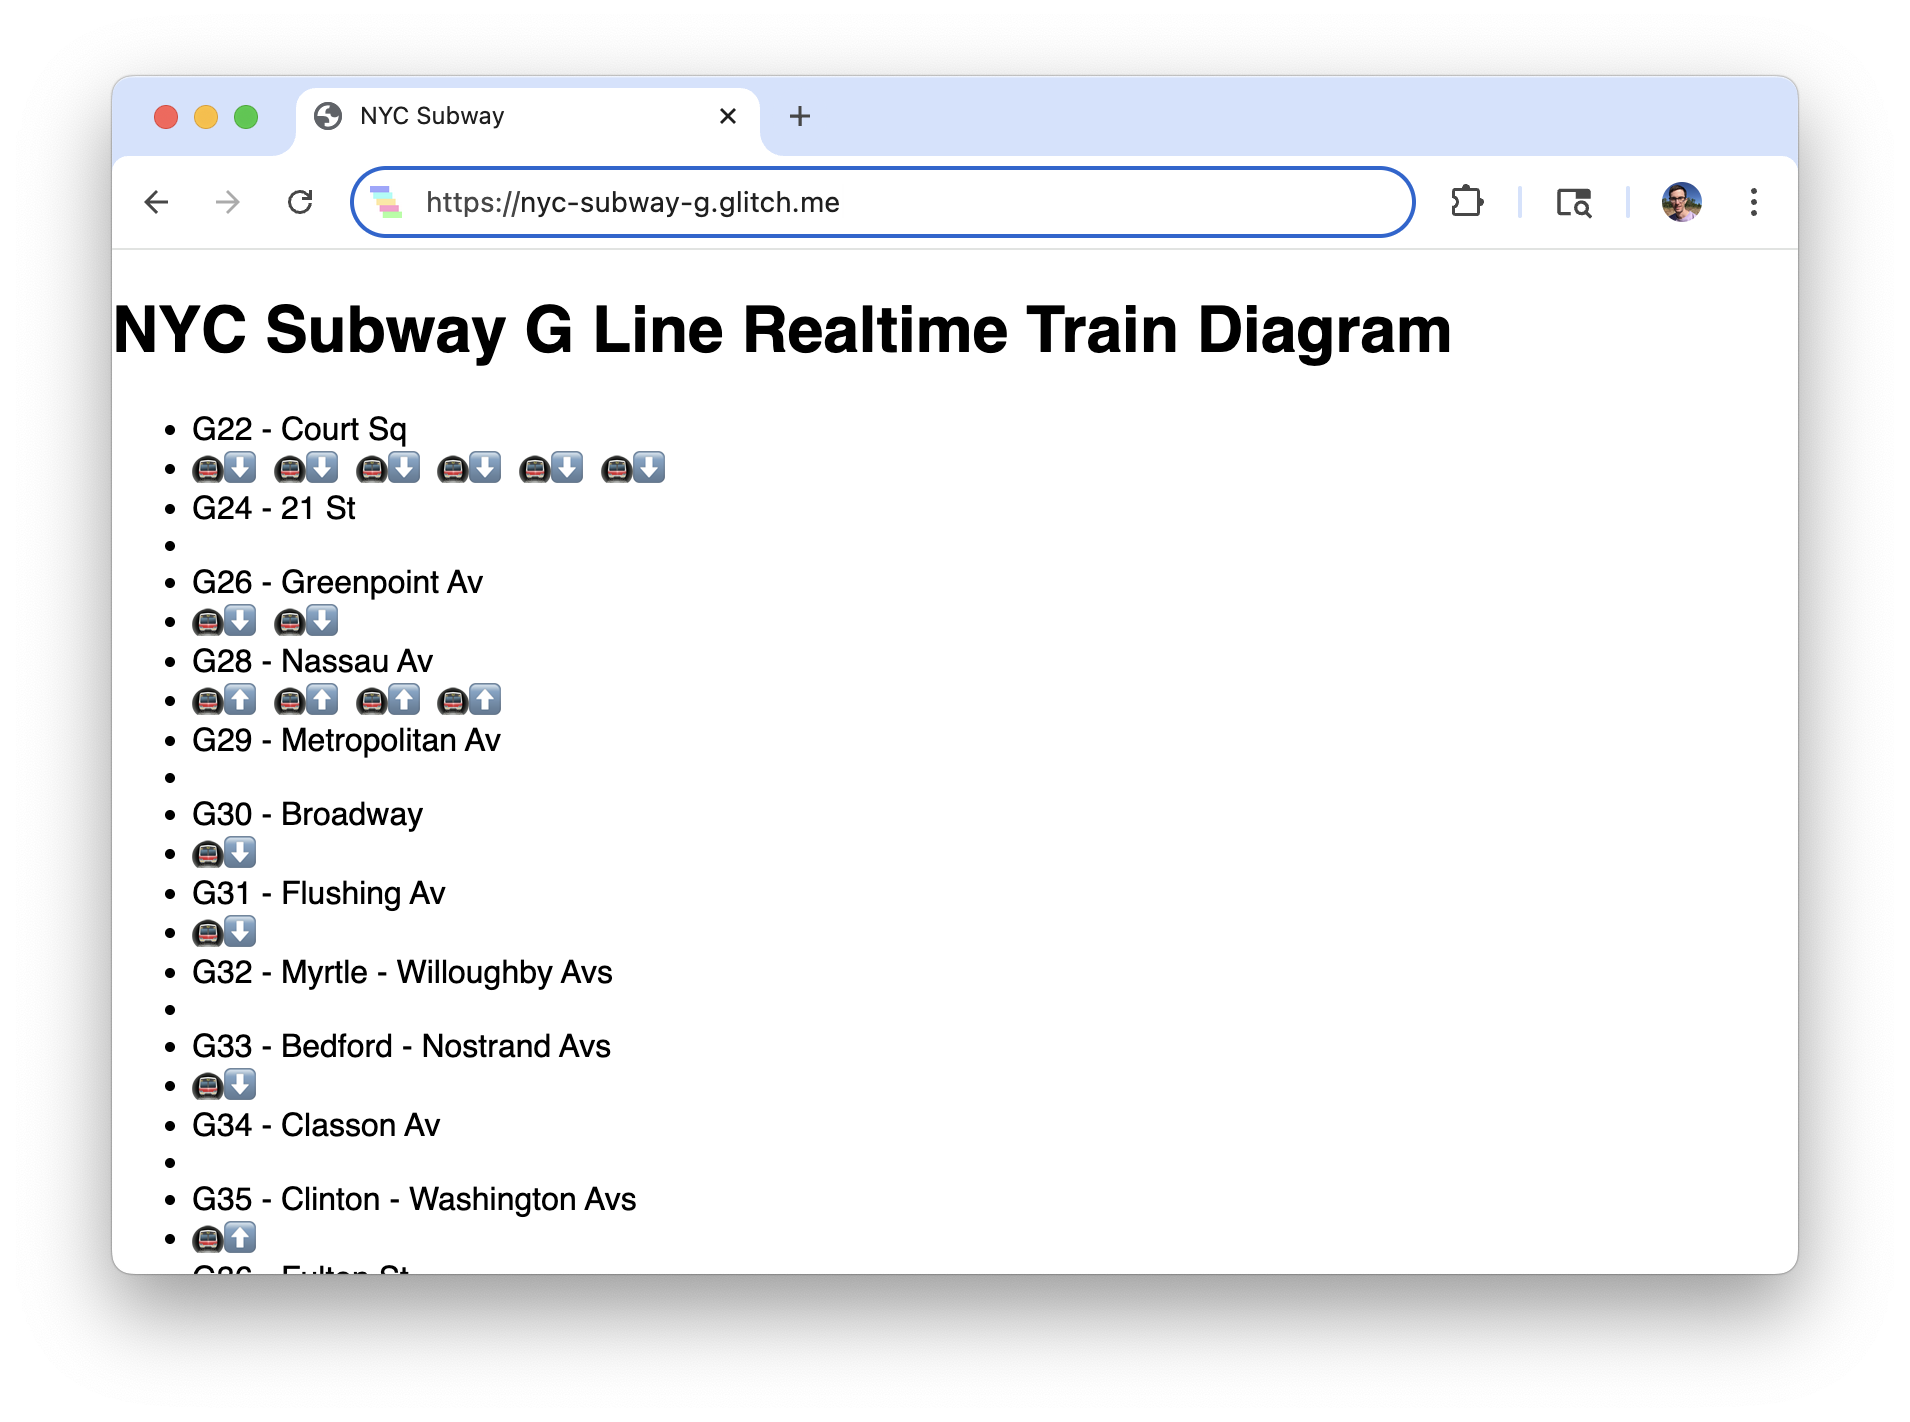Click the G29 - Metropolitan Av station text
Viewport: 1910px width, 1422px height.
pyautogui.click(x=346, y=740)
